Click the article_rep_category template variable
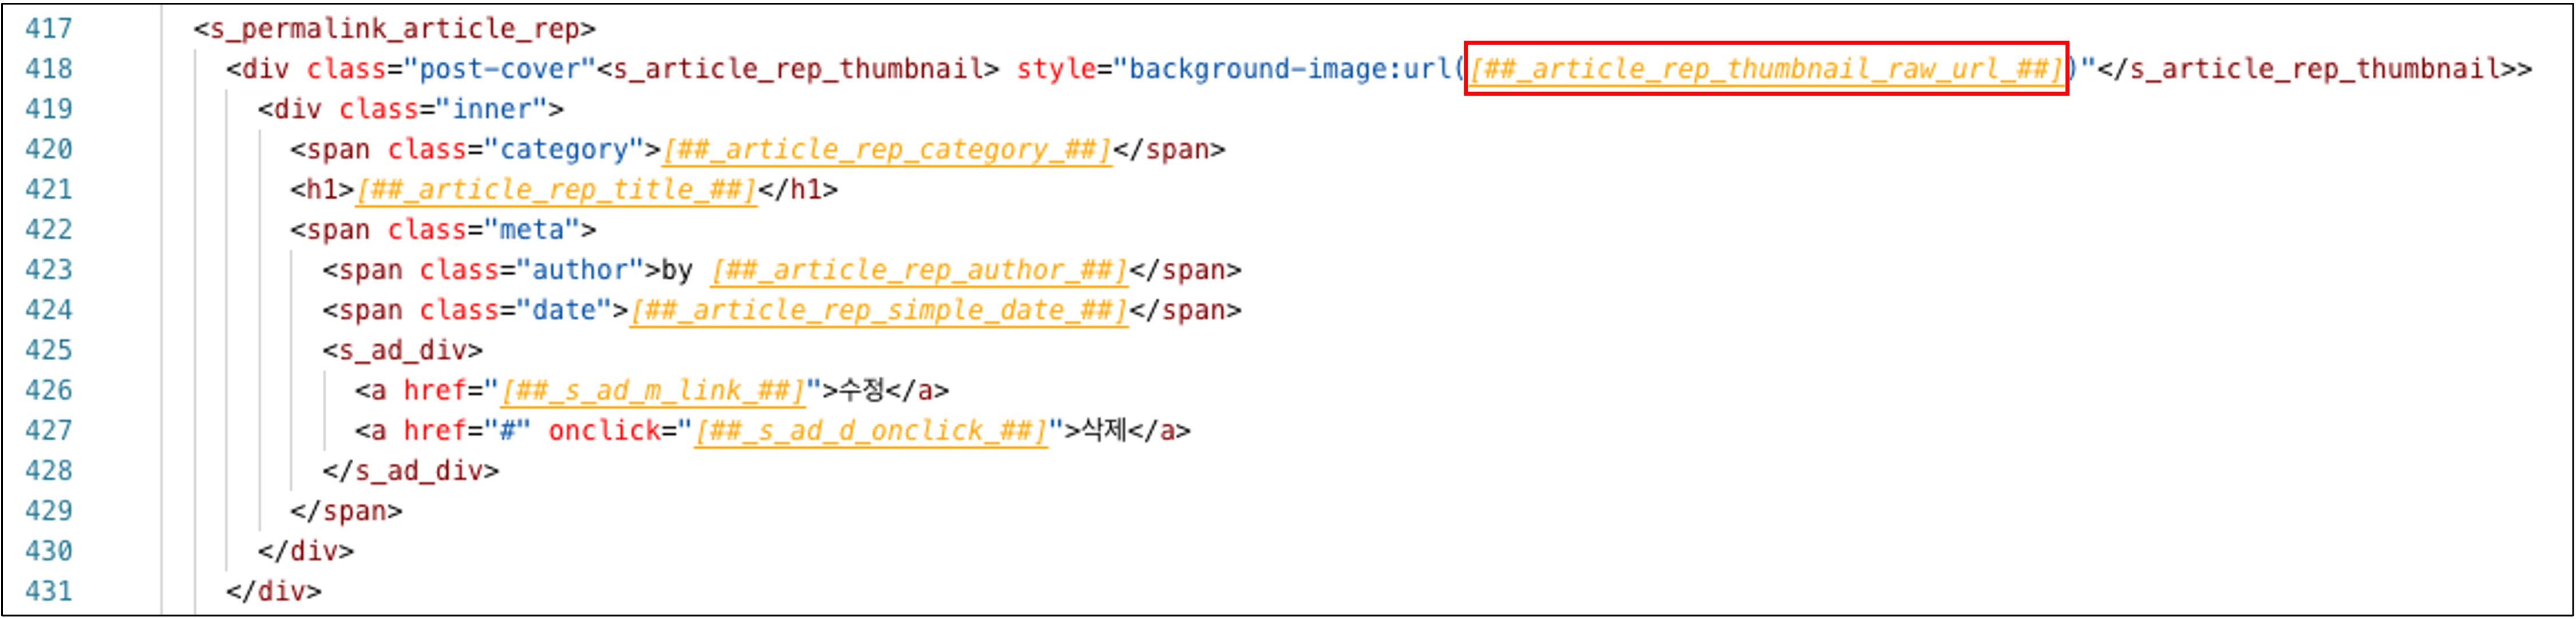Screen dimensions: 2576x619 886,149
